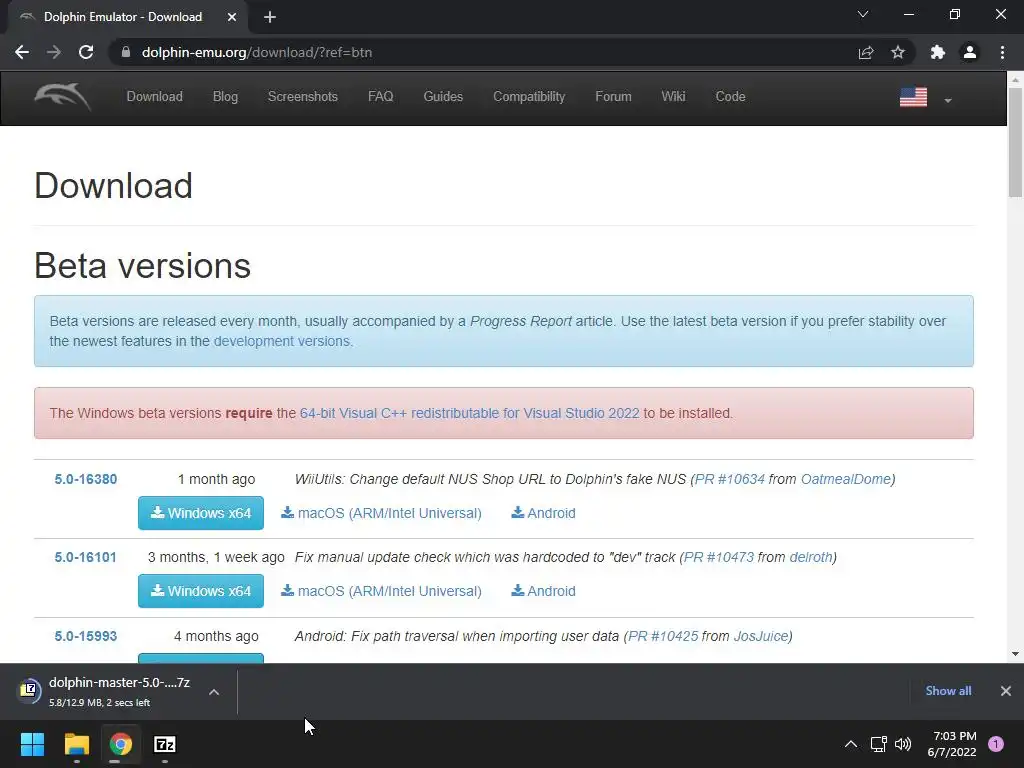Viewport: 1024px width, 768px height.
Task: Share this page using the share icon
Action: coord(866,52)
